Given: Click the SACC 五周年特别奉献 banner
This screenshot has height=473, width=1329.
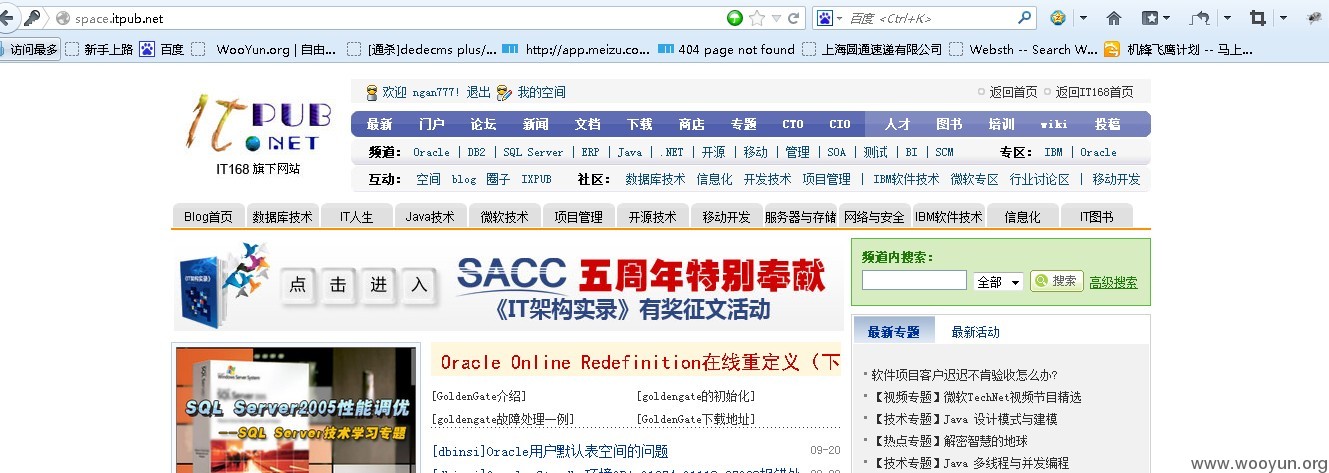Looking at the screenshot, I should click(x=508, y=285).
